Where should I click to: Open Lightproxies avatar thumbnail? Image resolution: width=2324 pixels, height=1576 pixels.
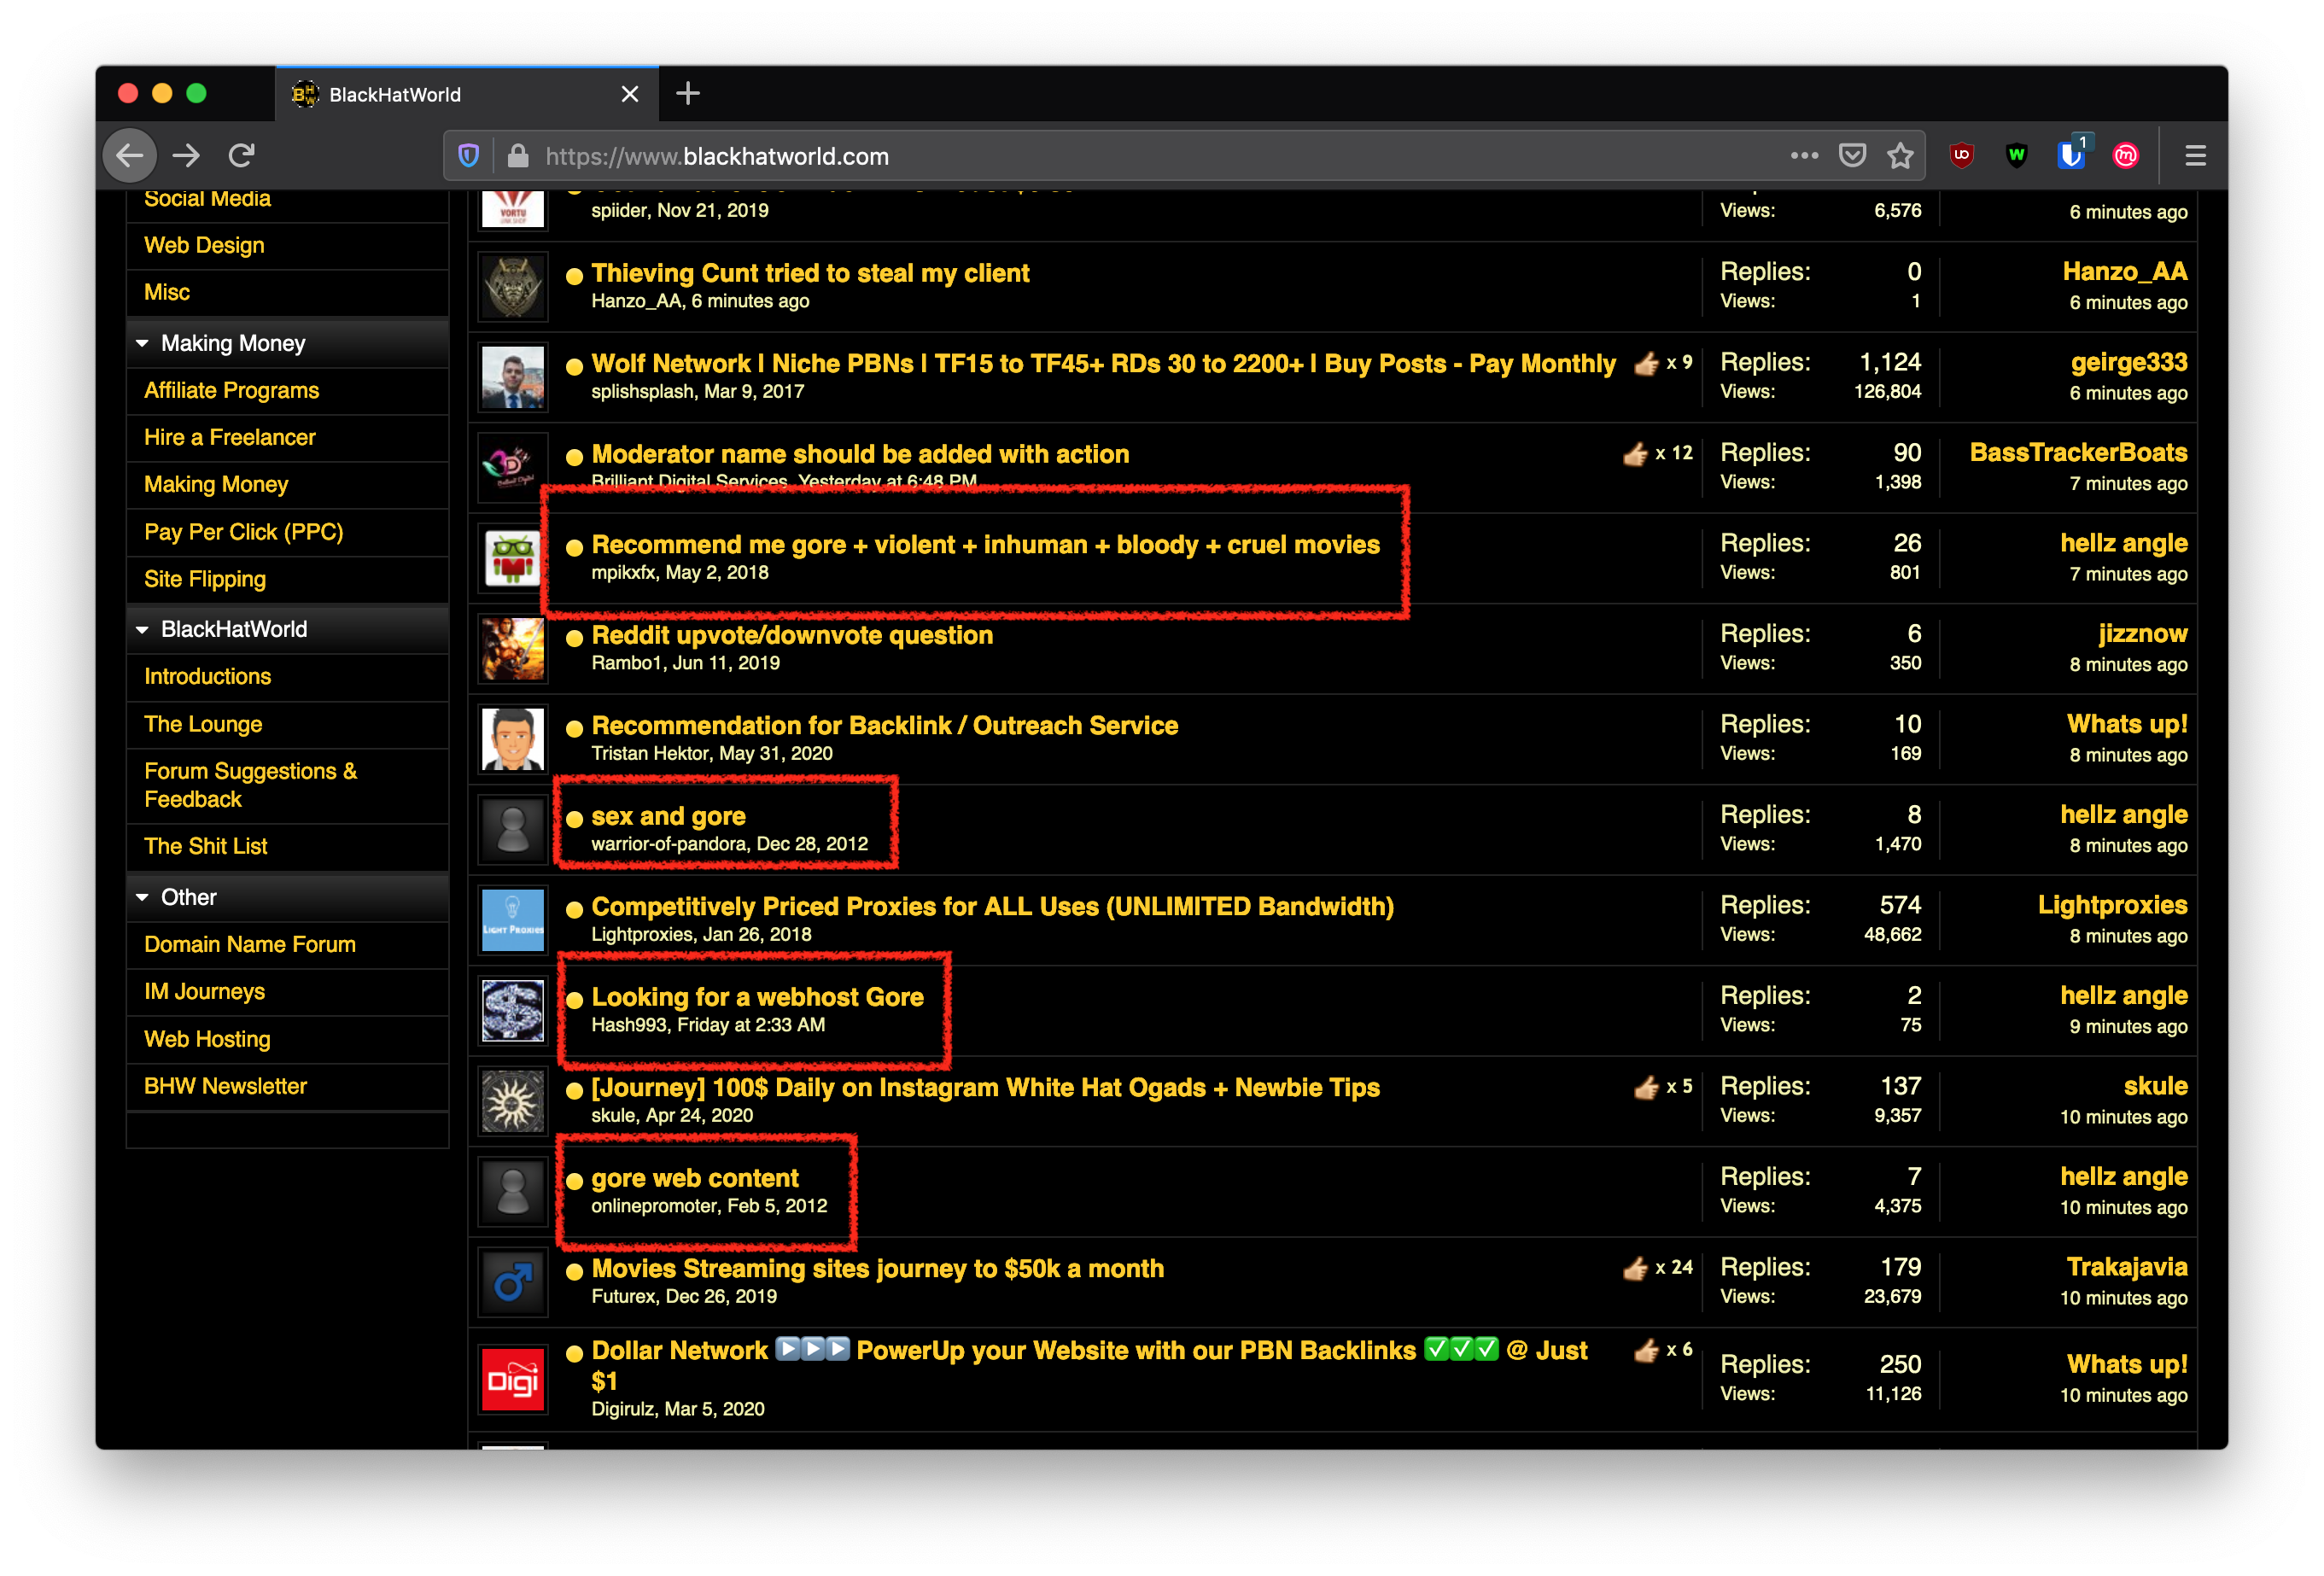[513, 920]
